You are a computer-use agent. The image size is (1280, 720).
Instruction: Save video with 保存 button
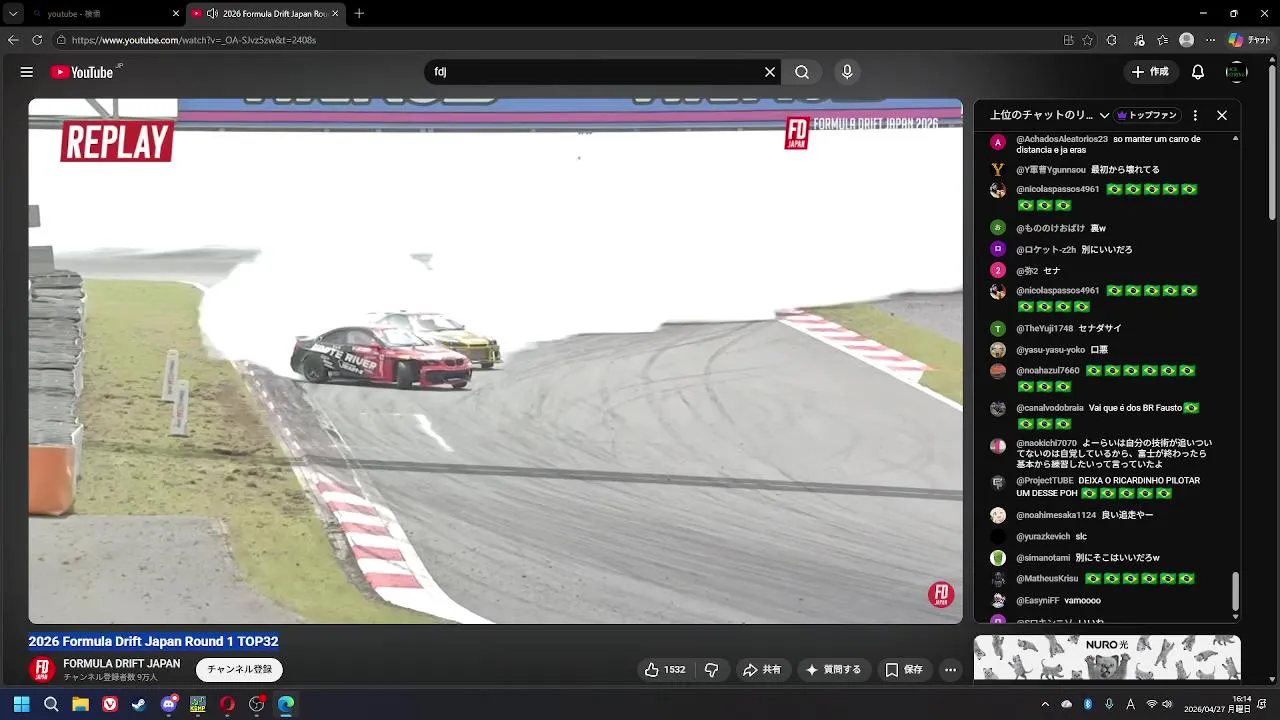click(904, 670)
